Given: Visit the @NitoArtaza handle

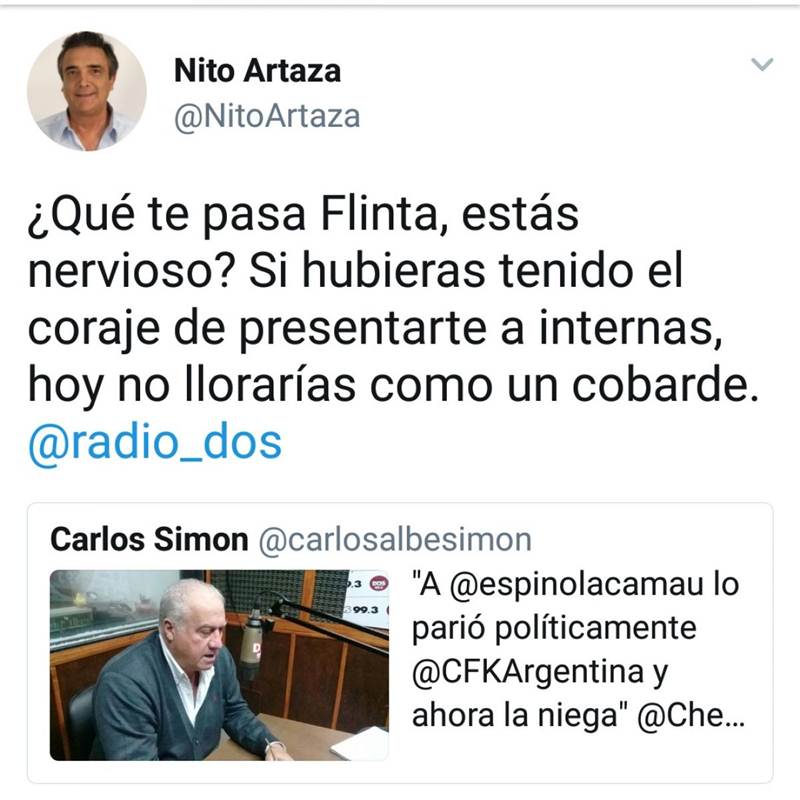Looking at the screenshot, I should (267, 117).
